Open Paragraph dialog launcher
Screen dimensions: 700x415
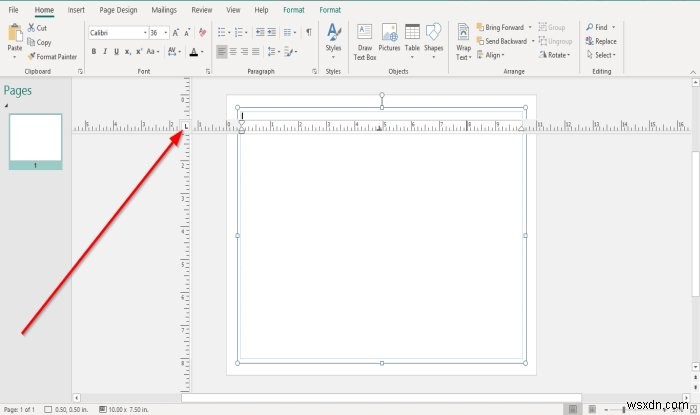[x=314, y=71]
